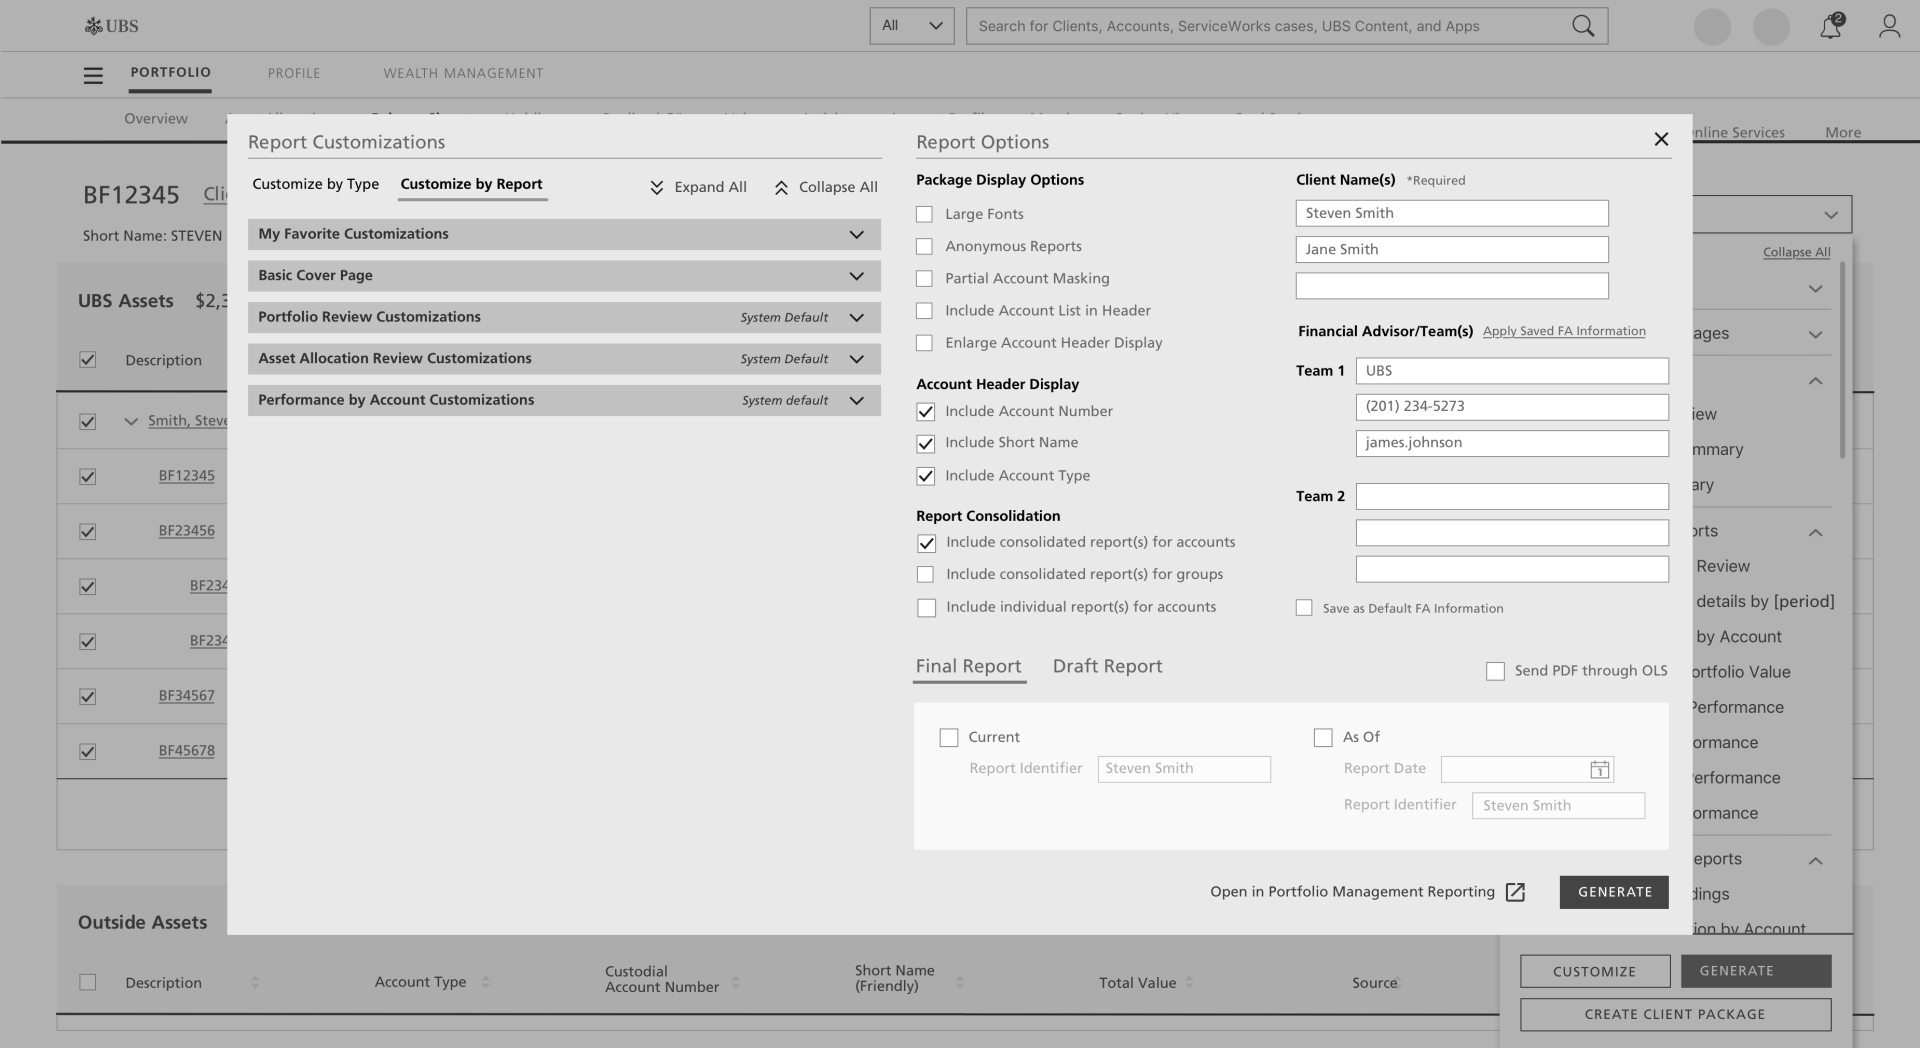Click Team 1 phone number field
Viewport: 1920px width, 1048px height.
pos(1512,407)
